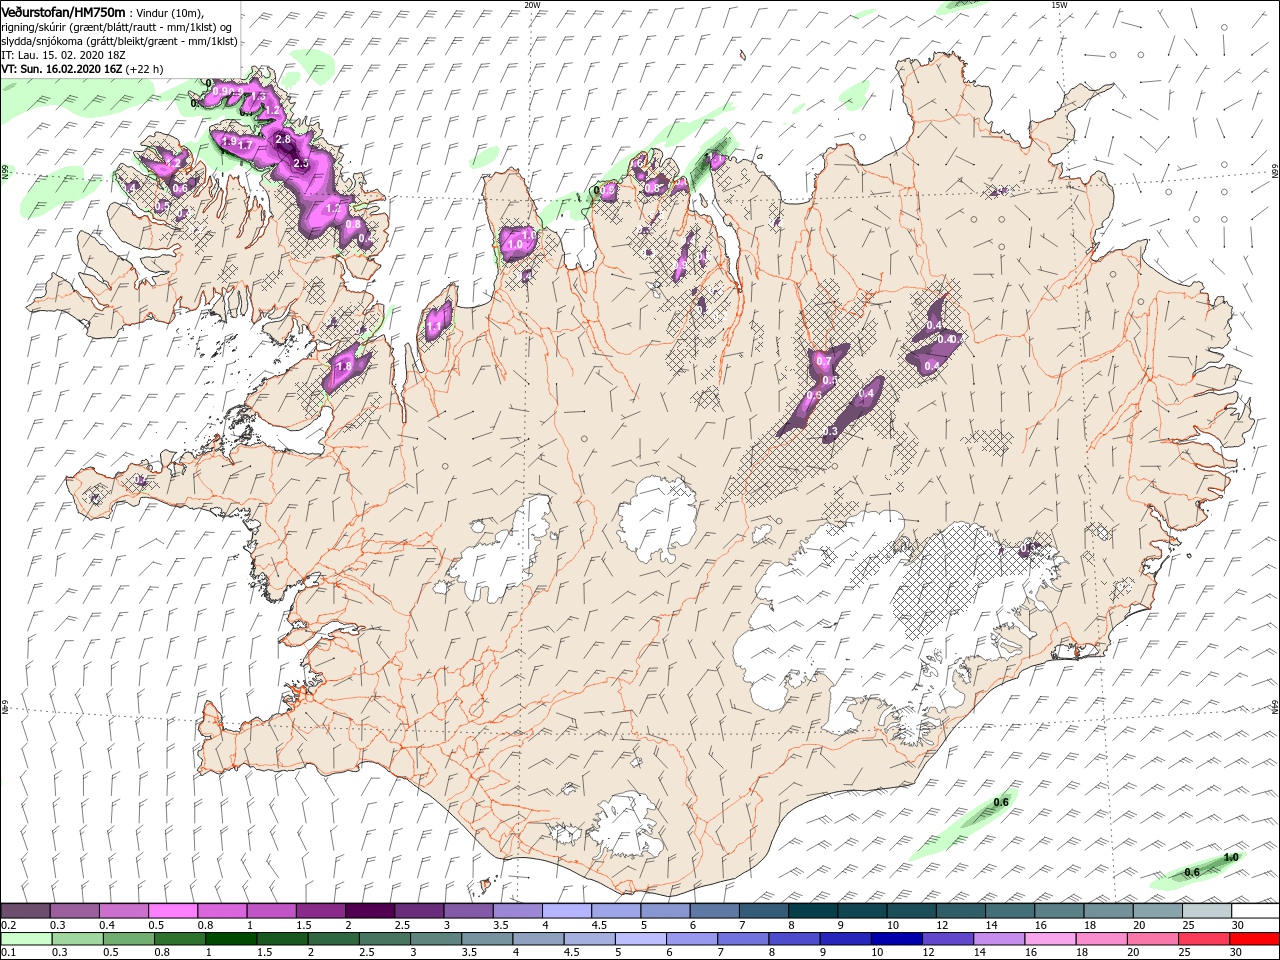Click the 1.8 snowfall value on the map
Viewport: 1280px width, 960px height.
tap(344, 367)
